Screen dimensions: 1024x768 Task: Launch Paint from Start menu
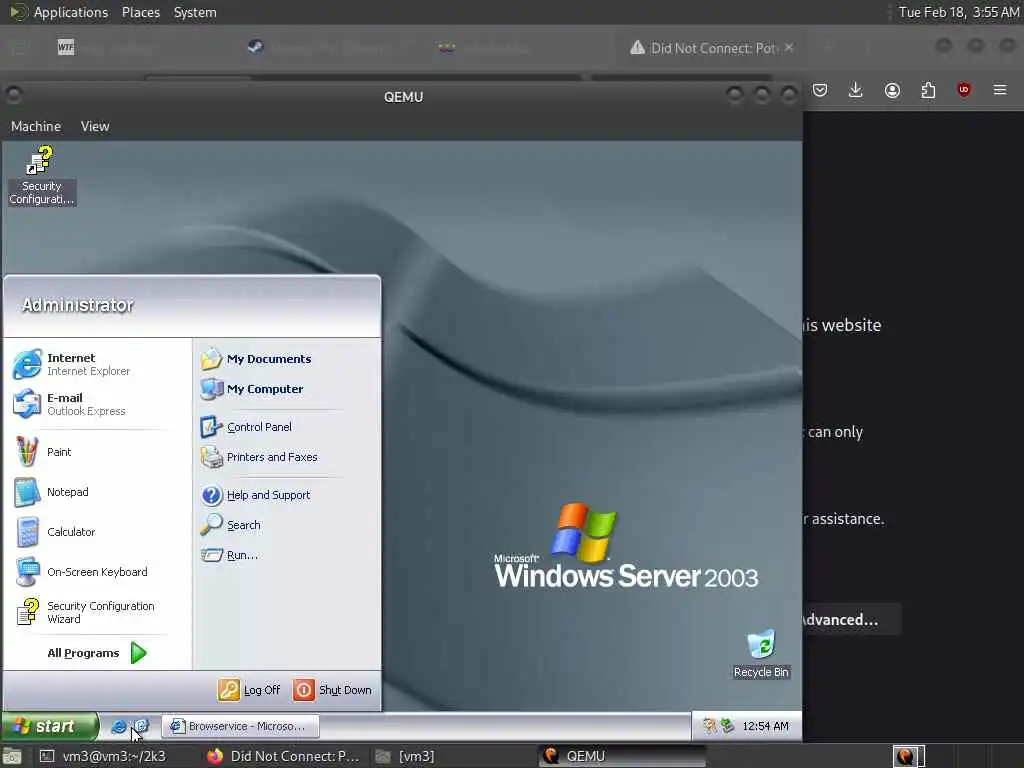pos(98,452)
